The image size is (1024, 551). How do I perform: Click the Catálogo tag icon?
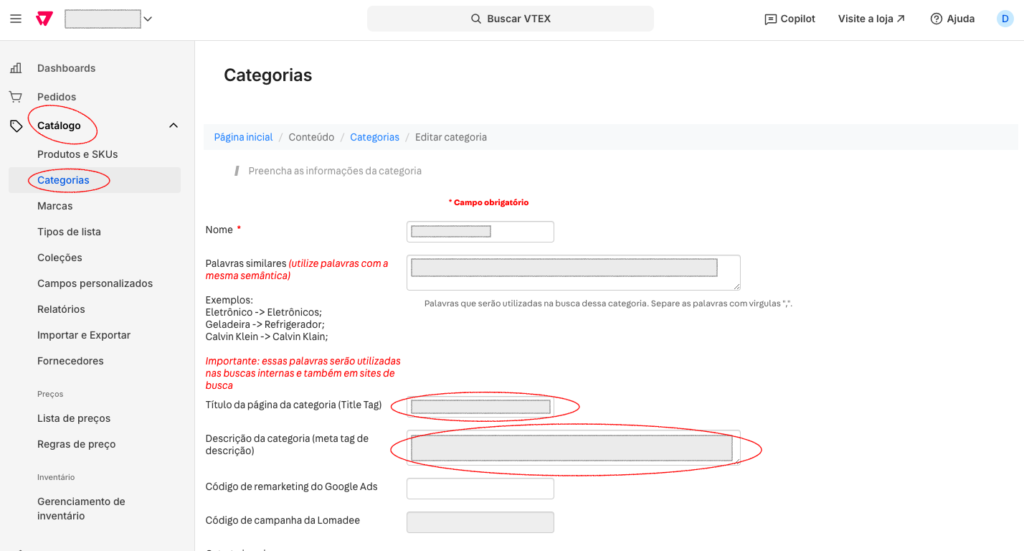(x=16, y=126)
